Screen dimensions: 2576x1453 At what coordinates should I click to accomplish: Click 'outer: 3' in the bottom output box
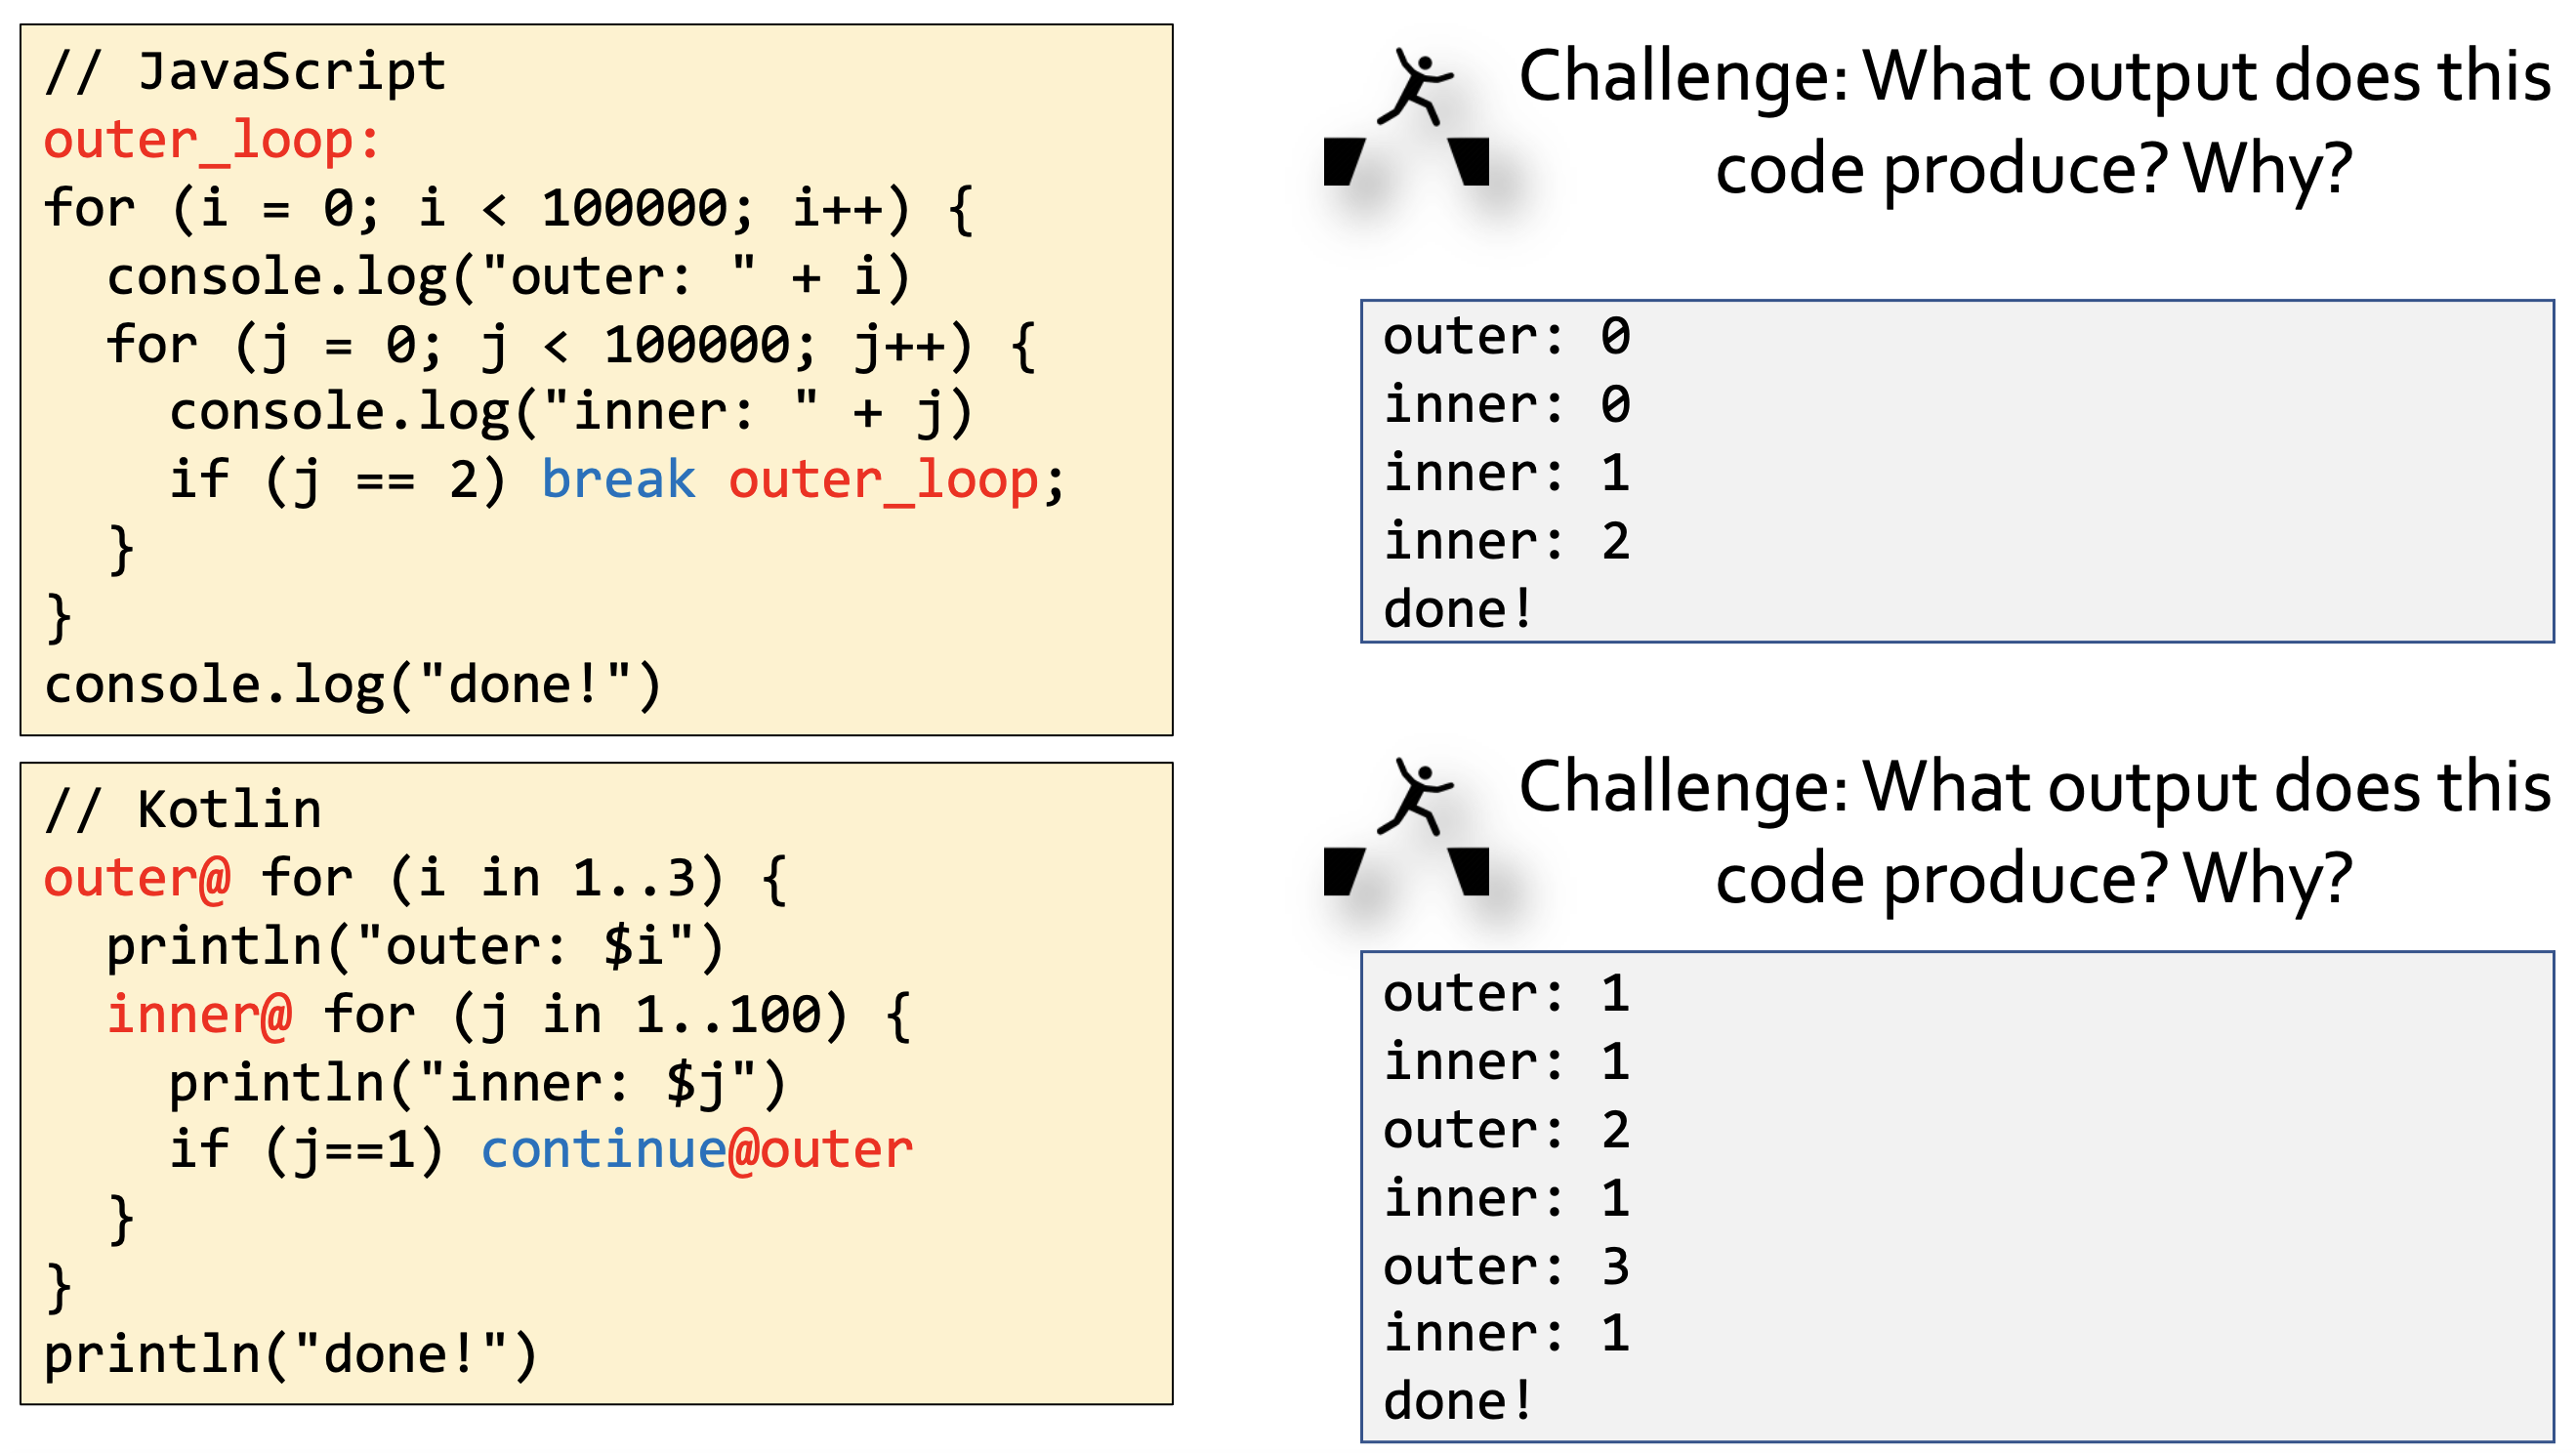1506,1267
